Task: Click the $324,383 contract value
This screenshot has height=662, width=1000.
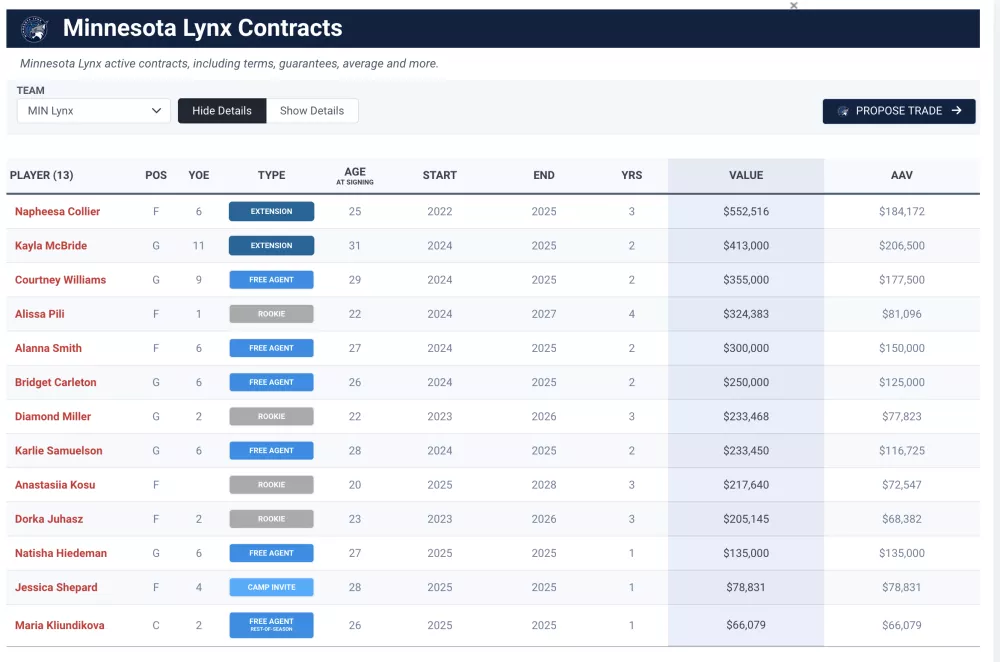Action: [x=746, y=314]
